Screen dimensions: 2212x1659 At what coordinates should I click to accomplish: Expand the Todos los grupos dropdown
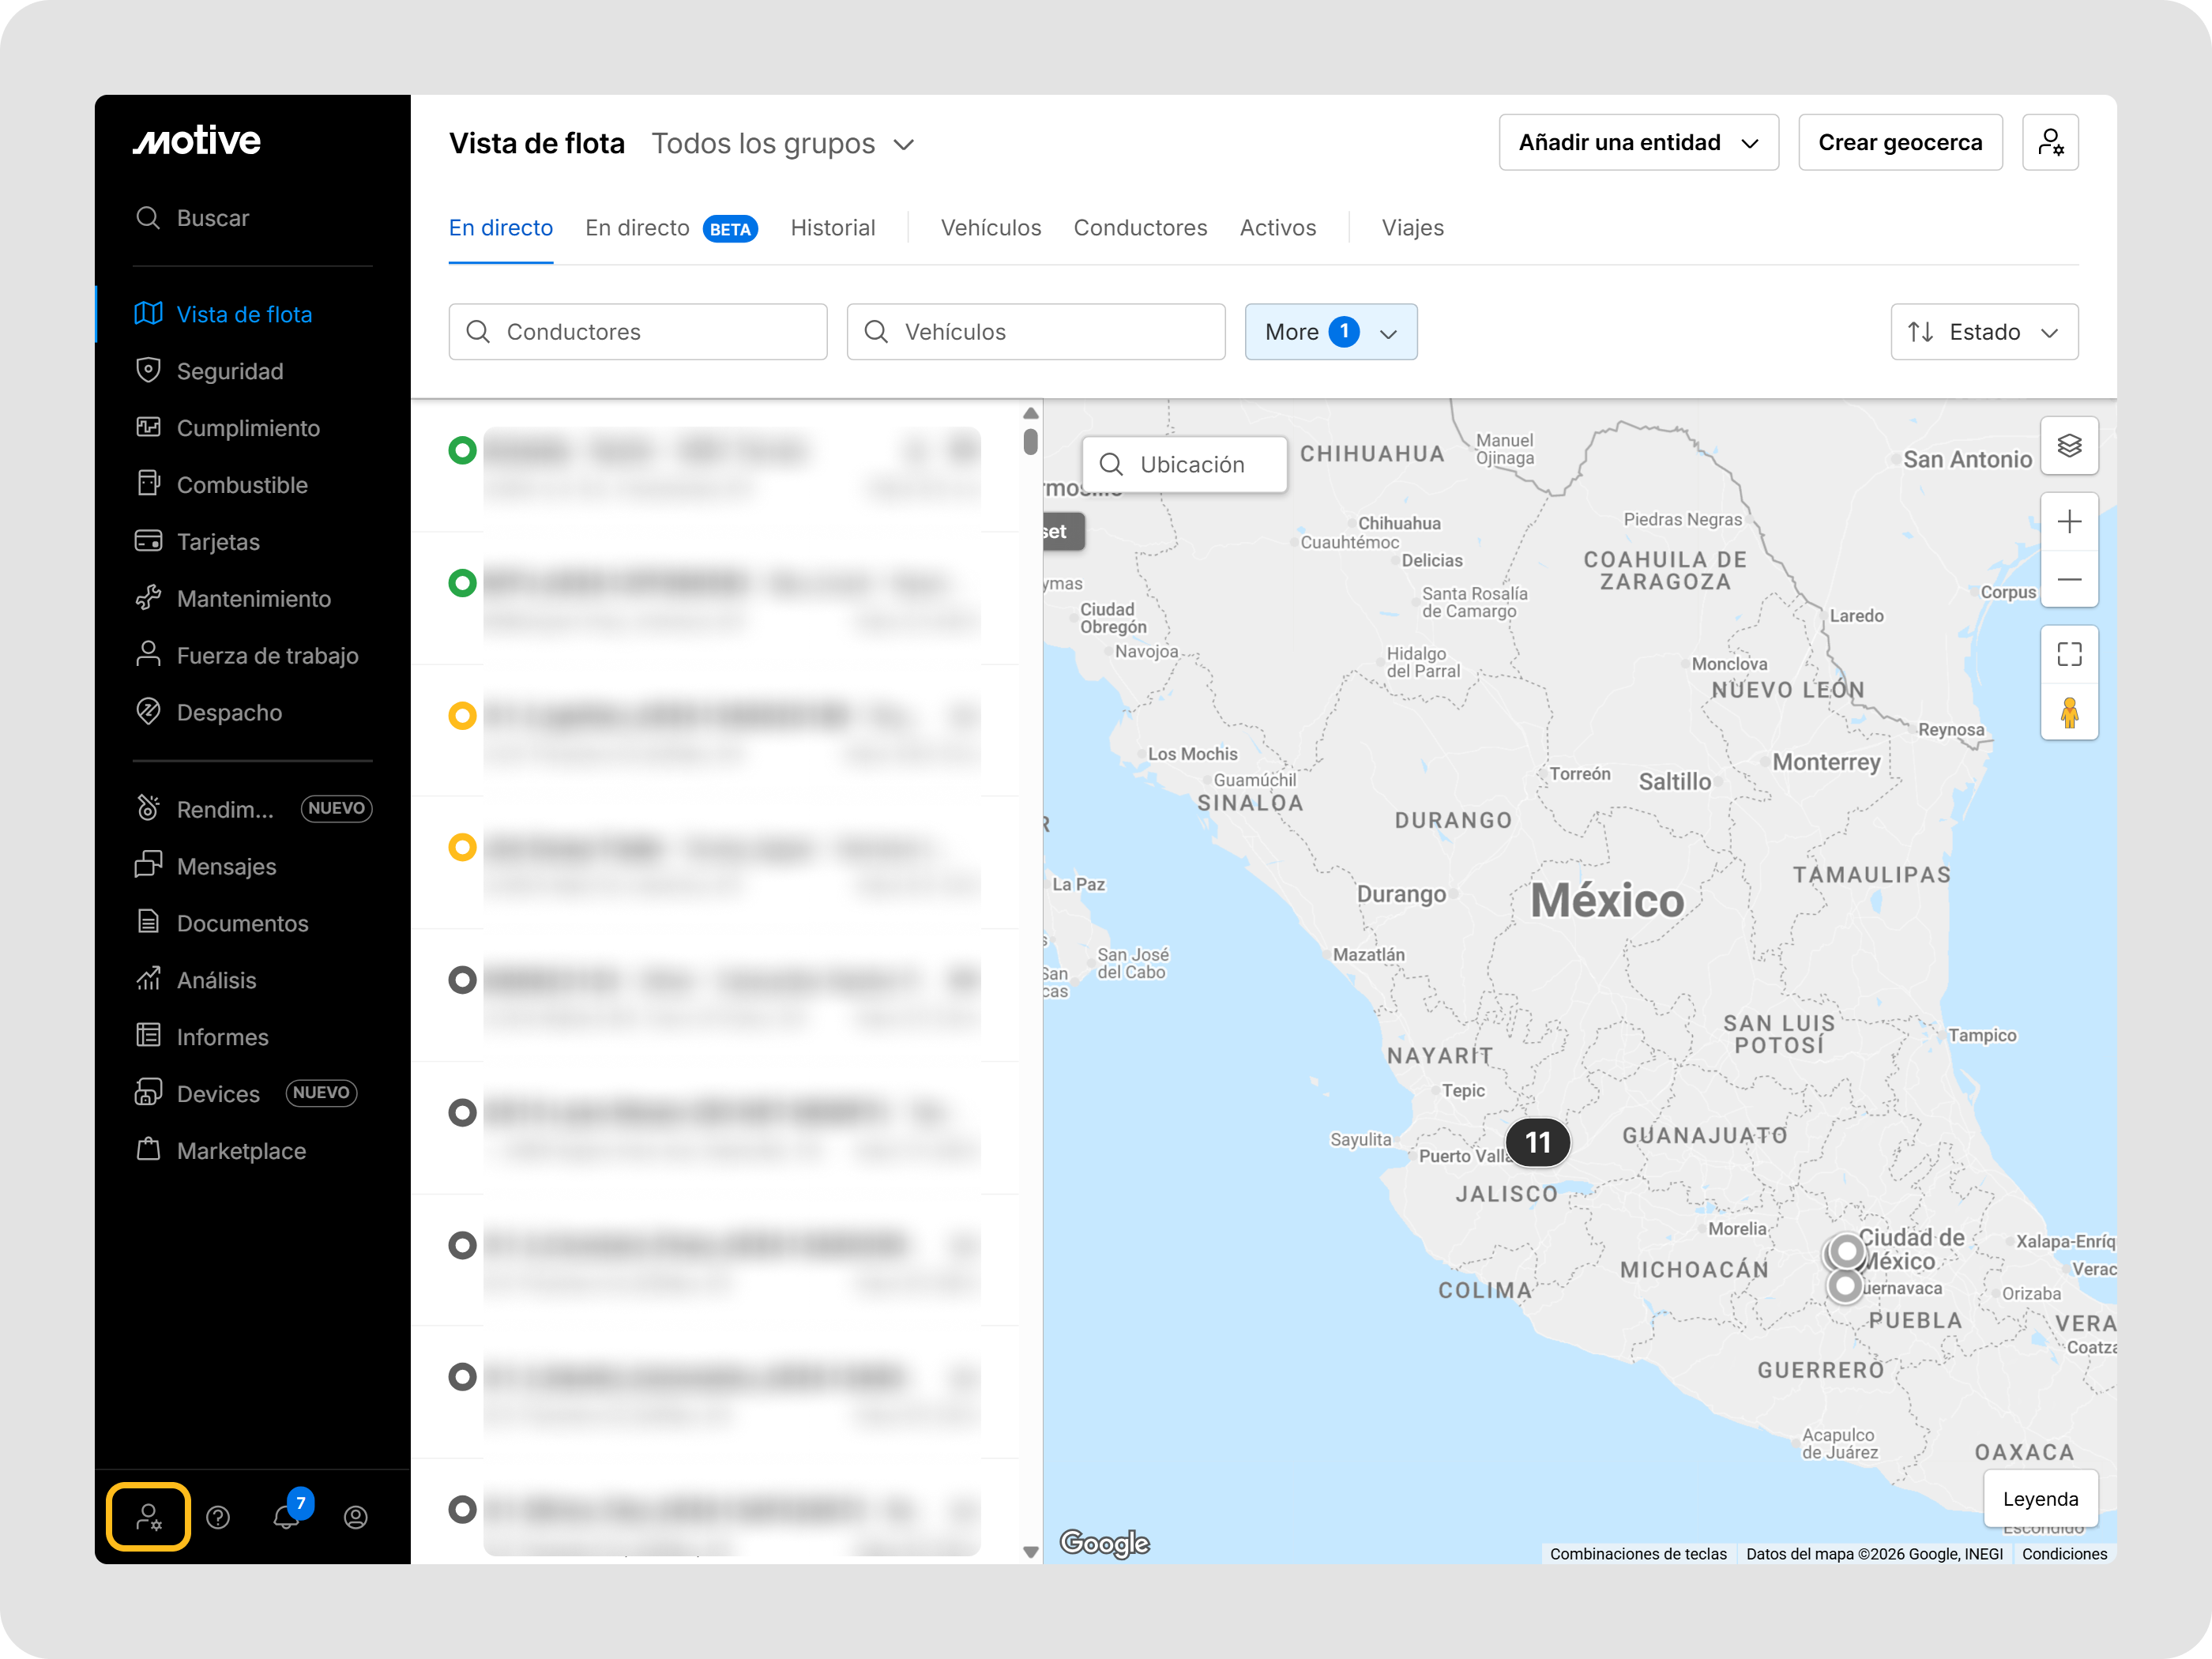[x=783, y=144]
